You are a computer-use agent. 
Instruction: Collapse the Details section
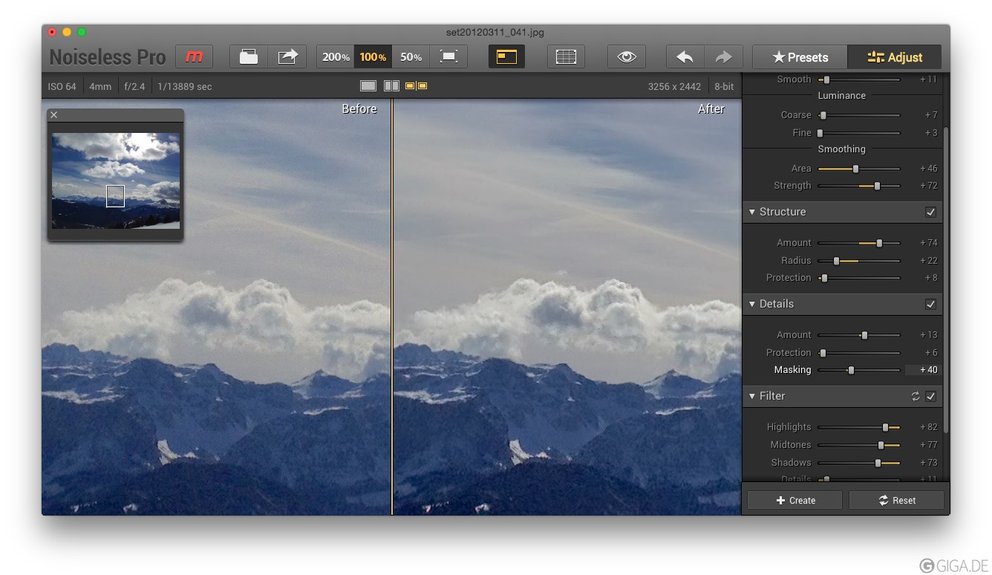[x=752, y=304]
